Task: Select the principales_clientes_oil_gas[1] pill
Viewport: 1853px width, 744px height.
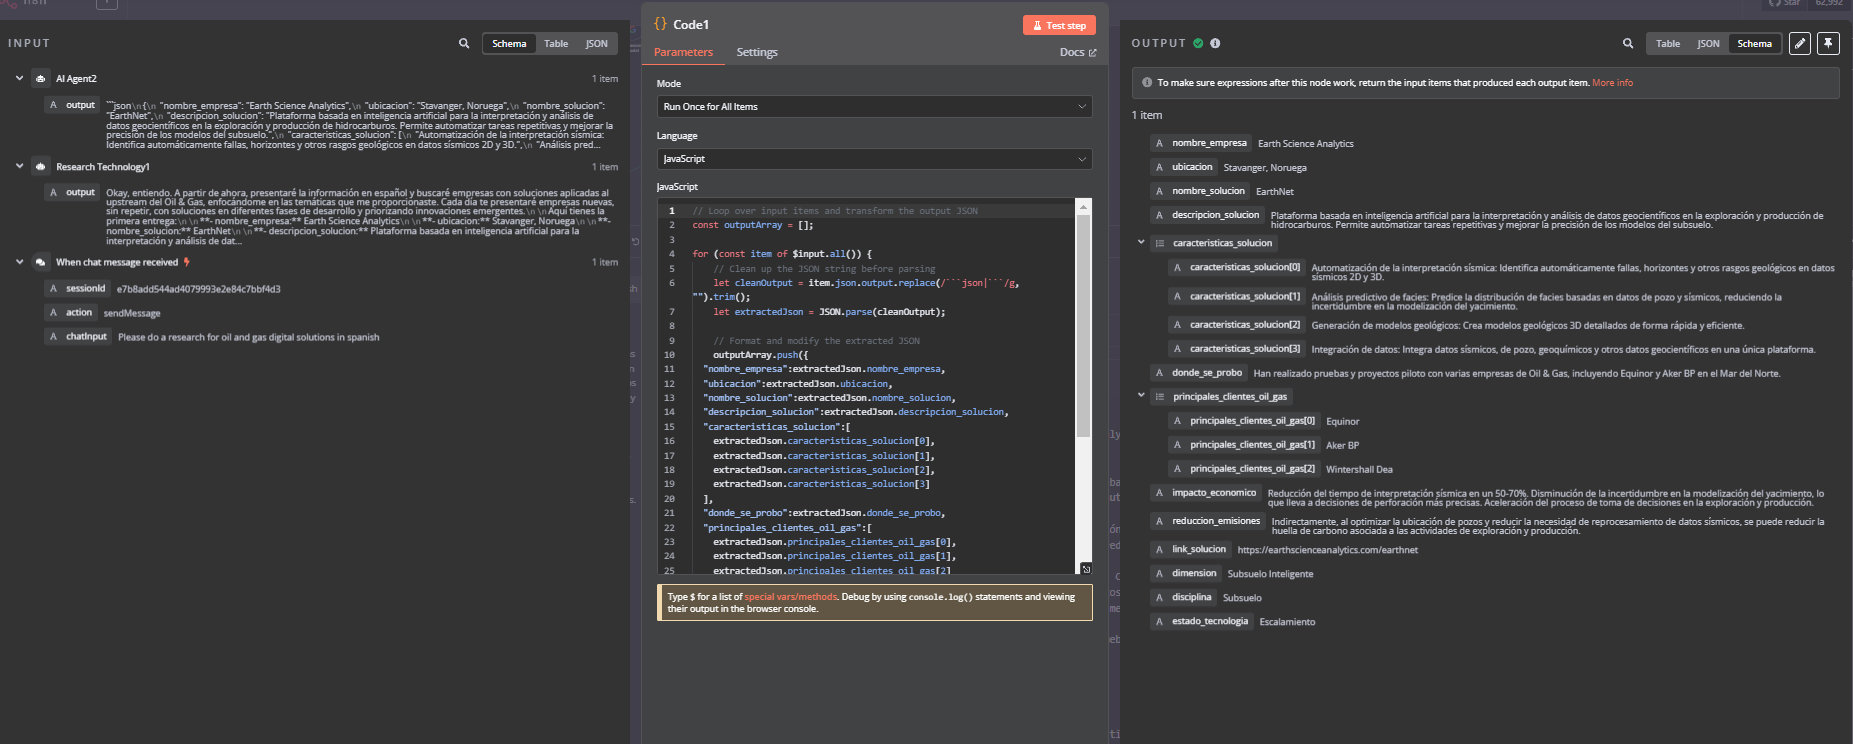Action: point(1243,444)
